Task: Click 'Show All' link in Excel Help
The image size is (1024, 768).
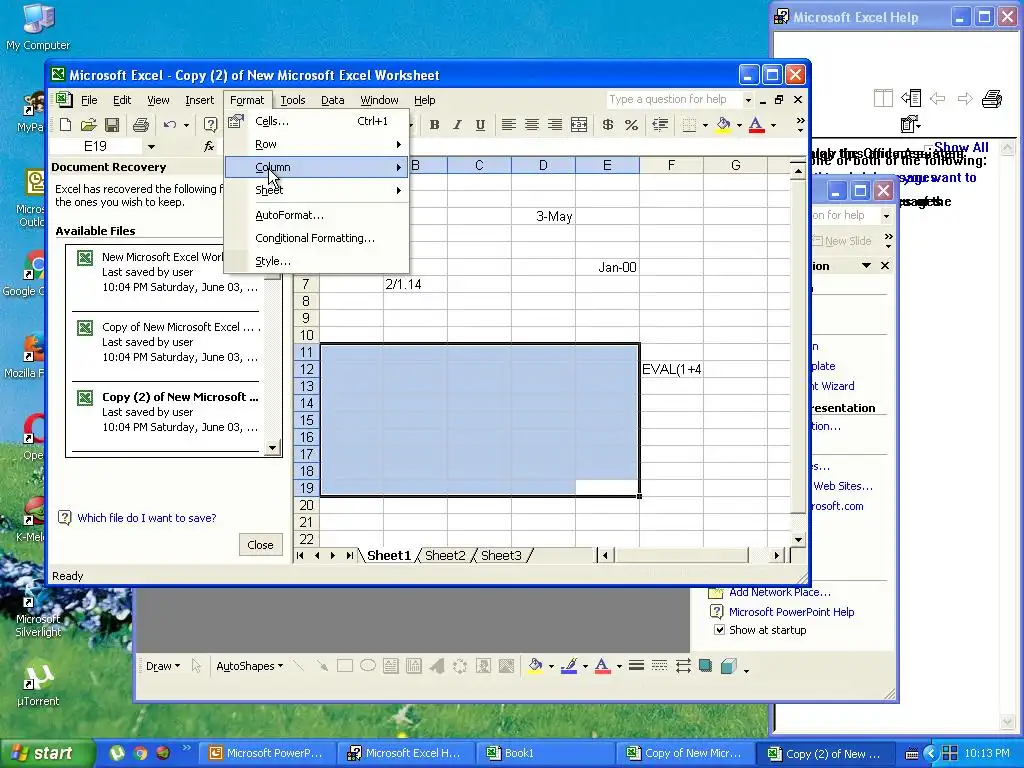Action: click(x=961, y=148)
